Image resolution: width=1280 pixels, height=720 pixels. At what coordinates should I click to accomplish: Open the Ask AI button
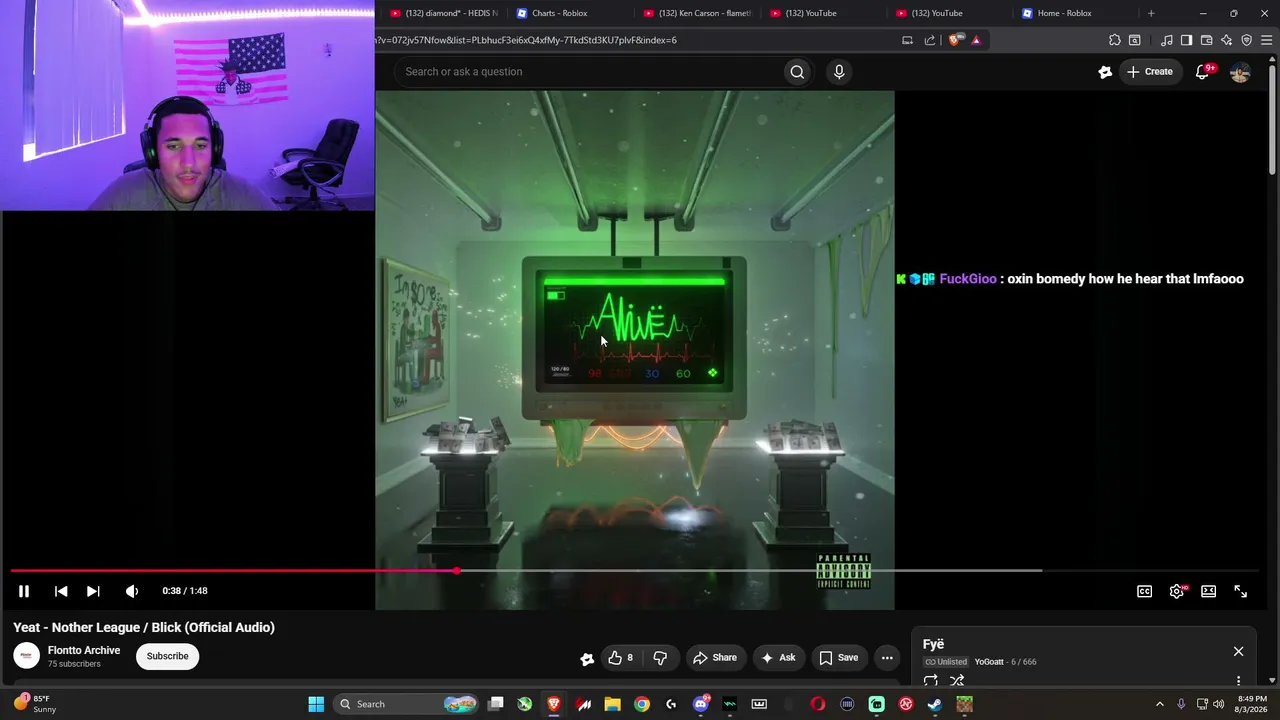(x=778, y=657)
